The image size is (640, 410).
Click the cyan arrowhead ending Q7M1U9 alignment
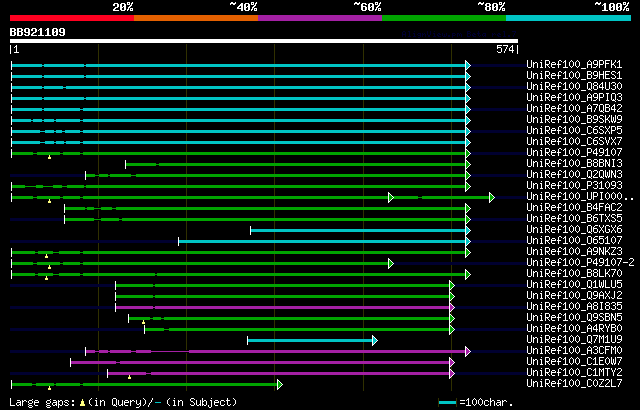click(375, 340)
